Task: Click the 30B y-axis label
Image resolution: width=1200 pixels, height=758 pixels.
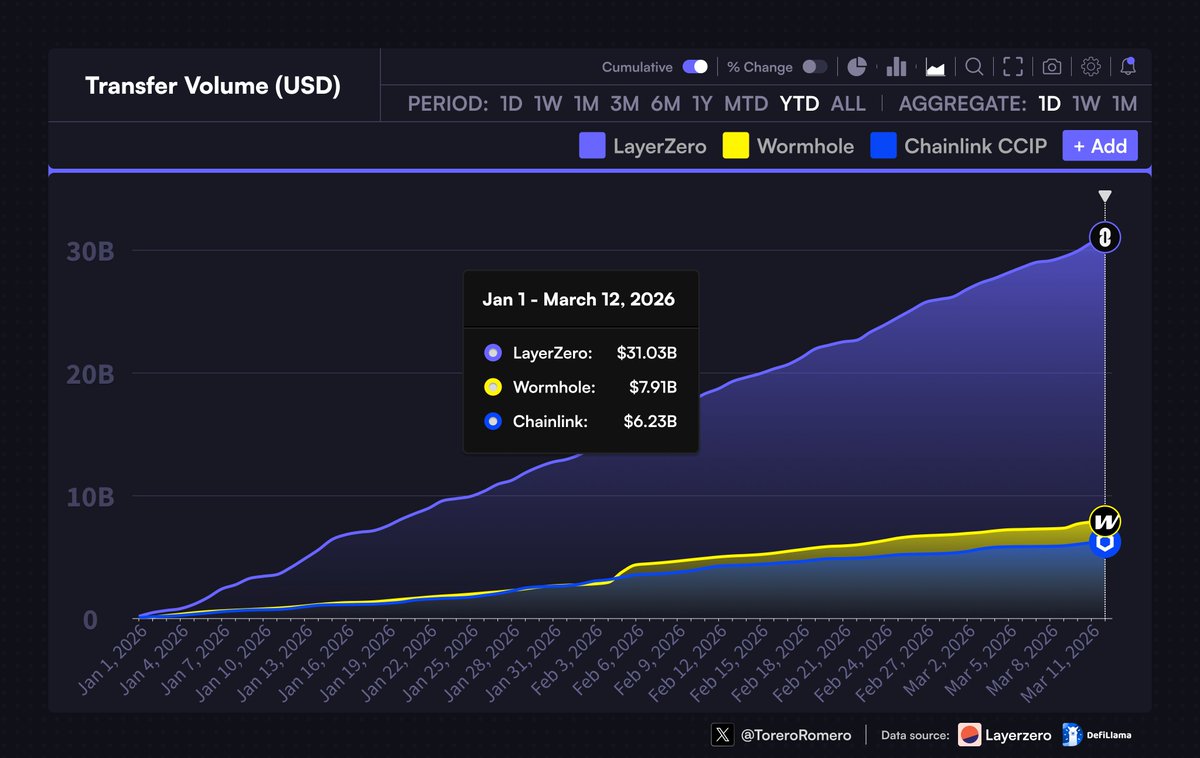Action: point(91,251)
